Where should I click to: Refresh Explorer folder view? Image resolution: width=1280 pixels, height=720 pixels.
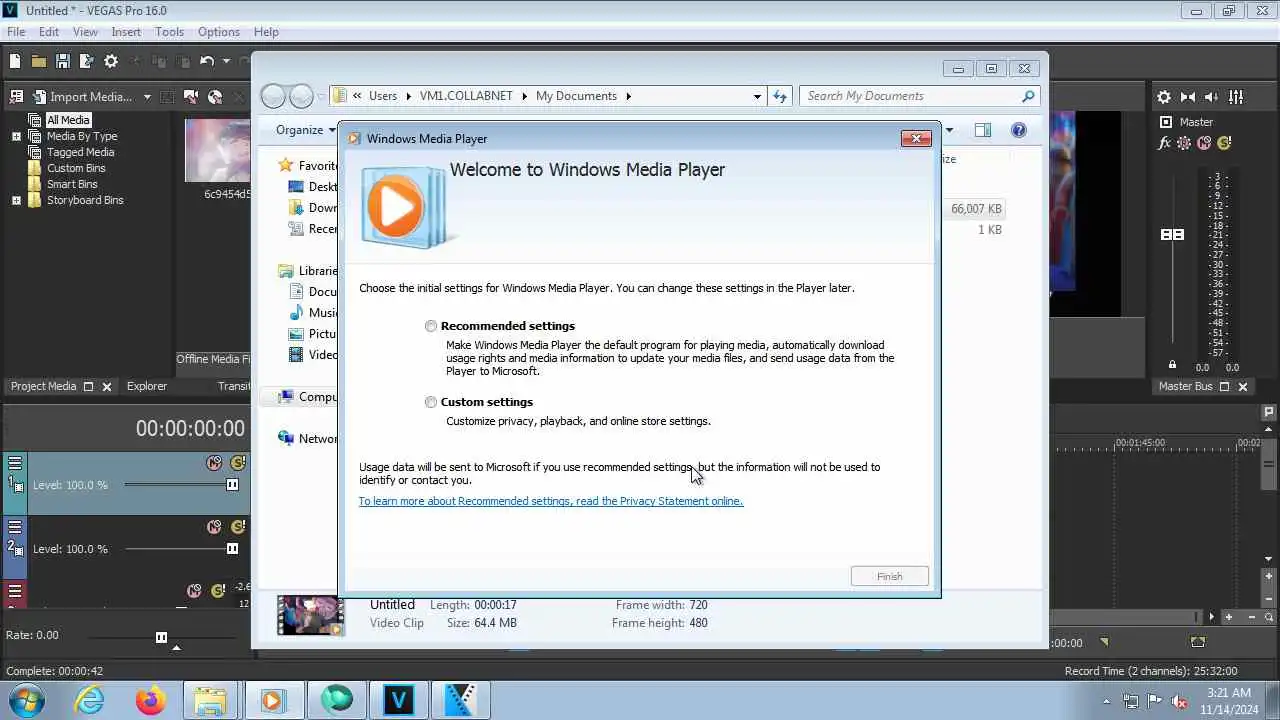(x=781, y=96)
